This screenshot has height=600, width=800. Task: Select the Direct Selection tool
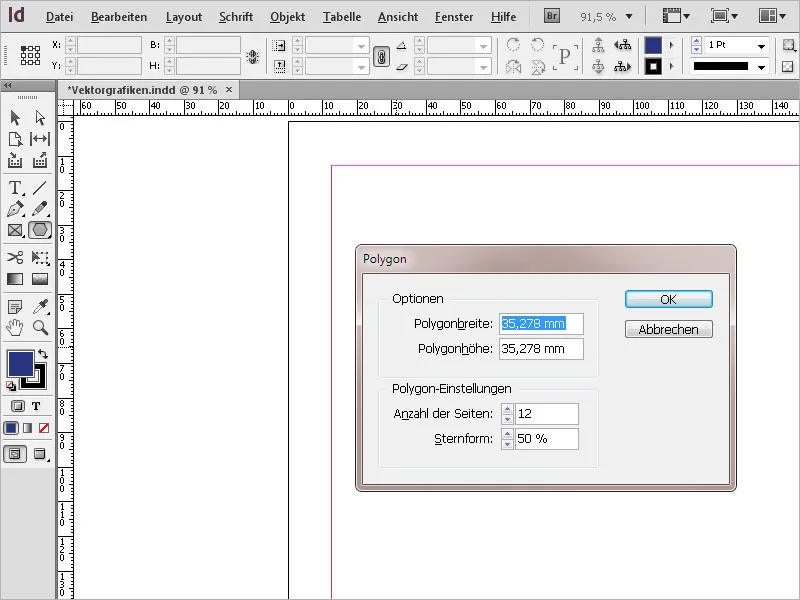point(40,118)
